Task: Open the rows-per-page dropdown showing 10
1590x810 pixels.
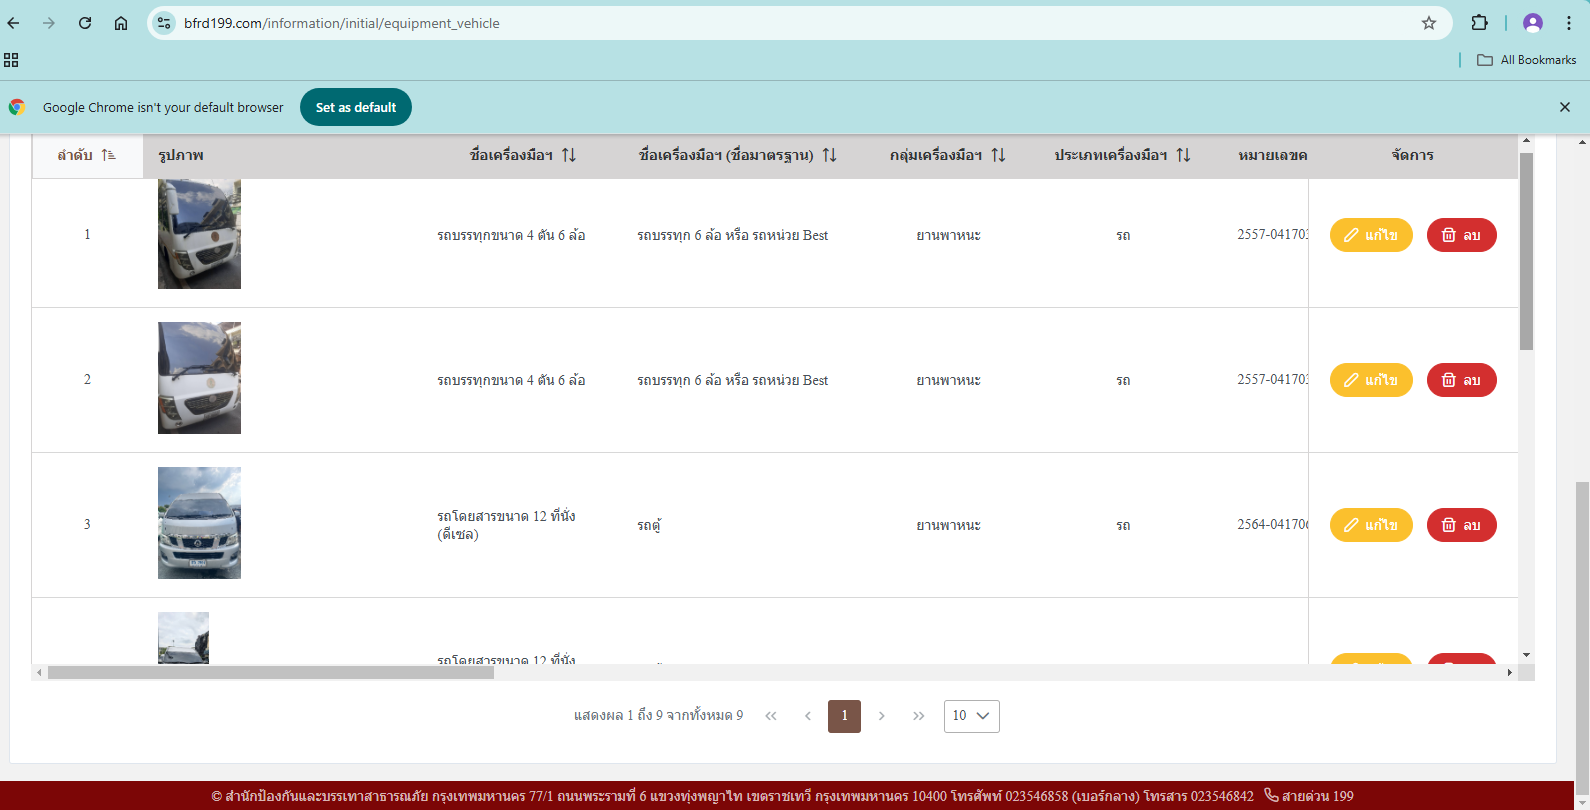Action: coord(971,716)
